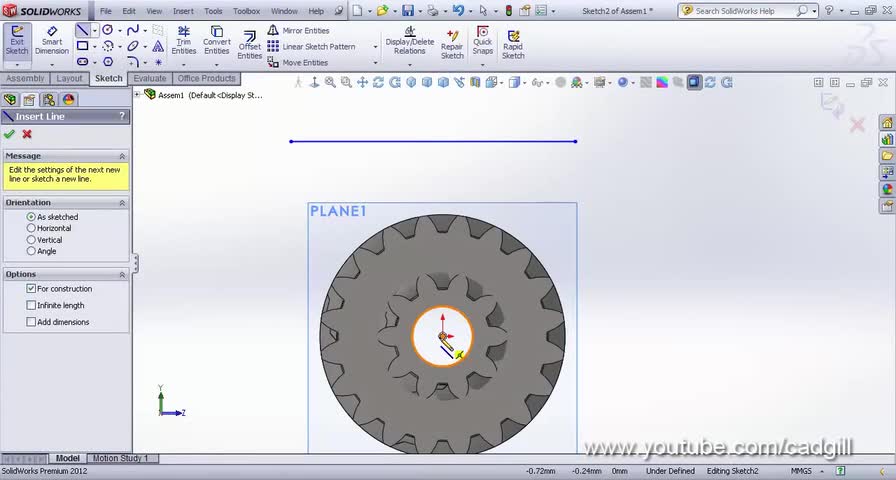Select the Polygon sketch tool
Image resolution: width=896 pixels, height=480 pixels.
point(107,62)
